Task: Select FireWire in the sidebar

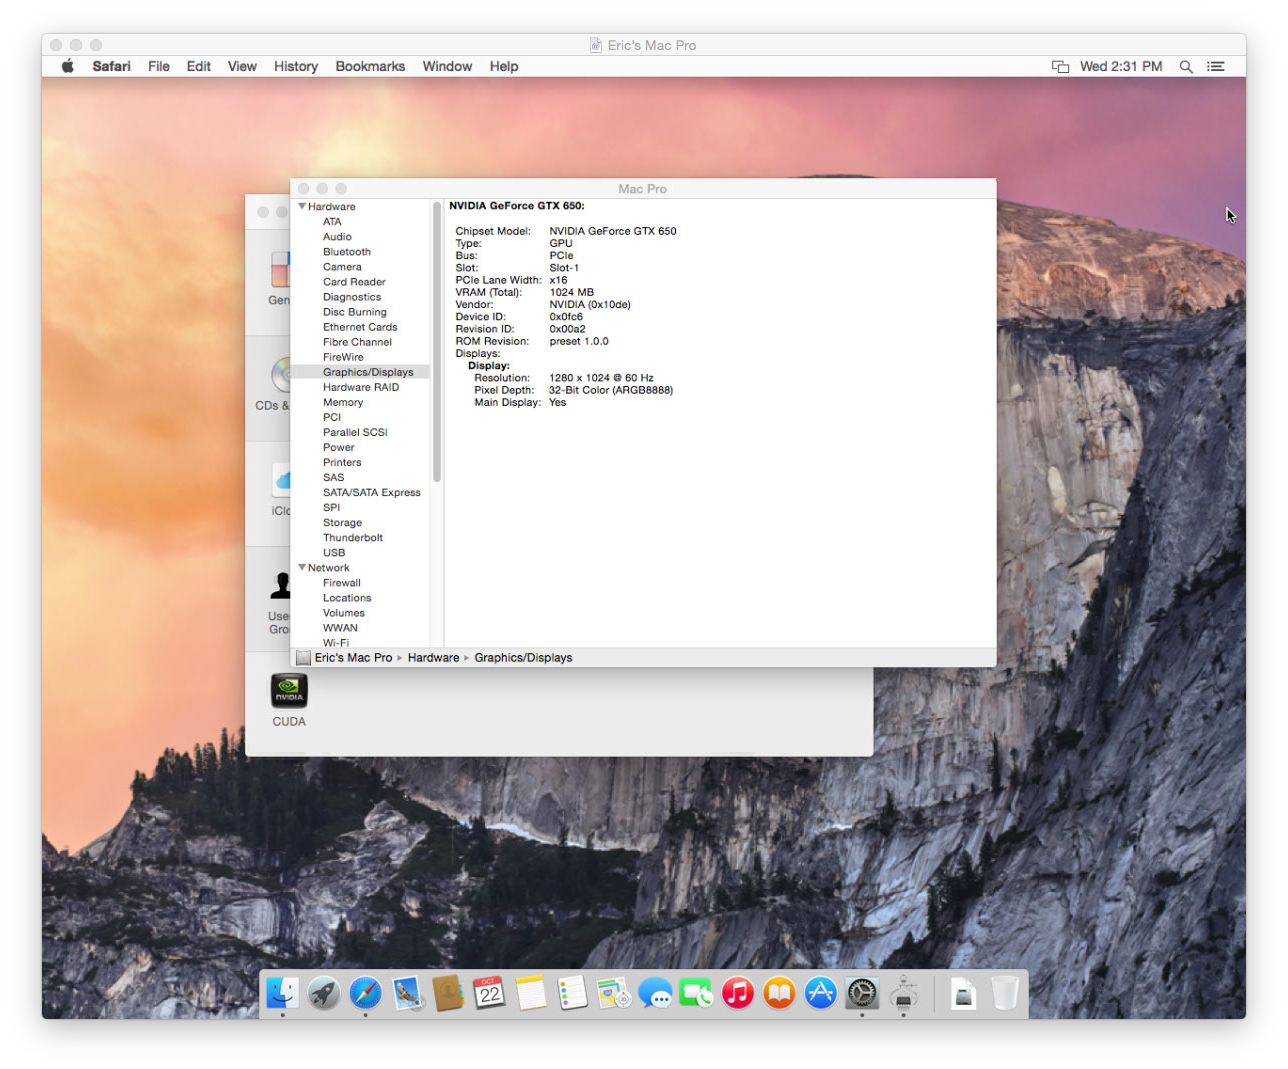Action: click(x=343, y=357)
